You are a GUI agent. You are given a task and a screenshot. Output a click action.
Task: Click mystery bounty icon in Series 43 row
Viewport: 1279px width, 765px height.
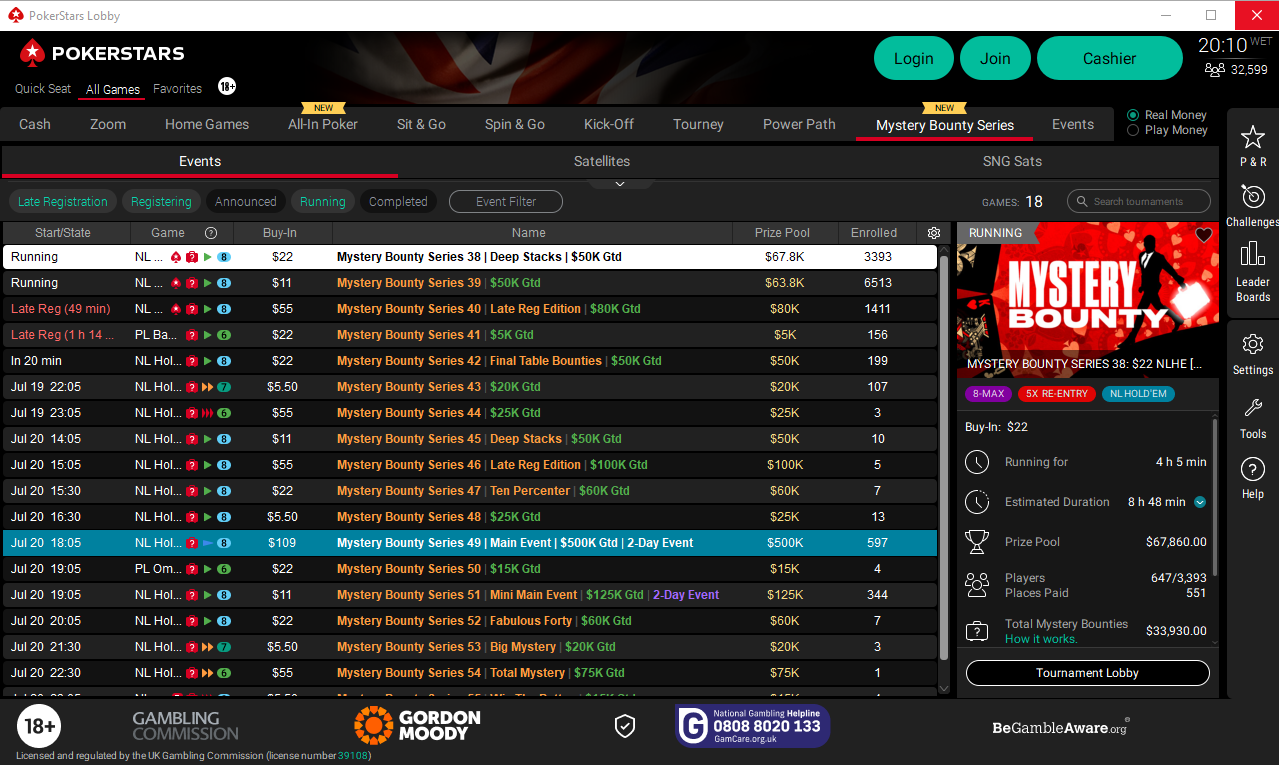click(x=191, y=387)
